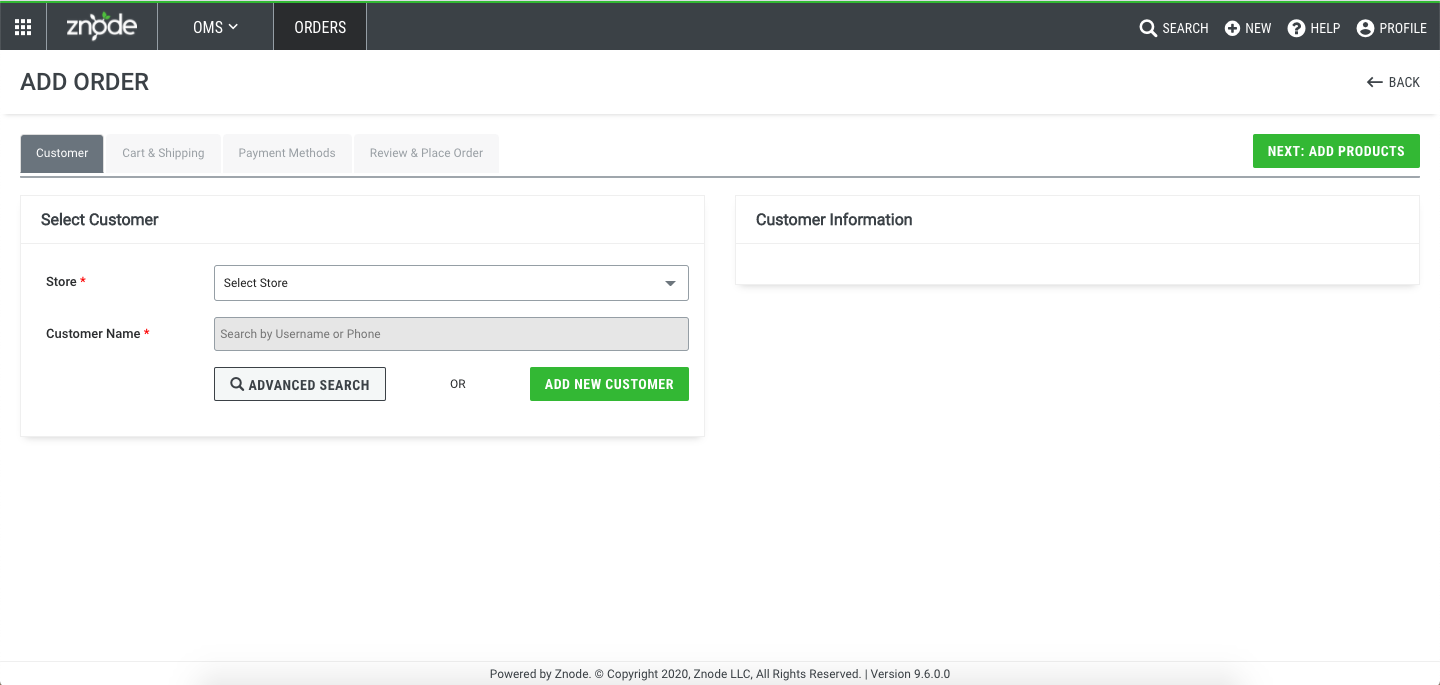Switch to the Cart & Shipping tab
This screenshot has height=685, width=1440.
pos(163,153)
